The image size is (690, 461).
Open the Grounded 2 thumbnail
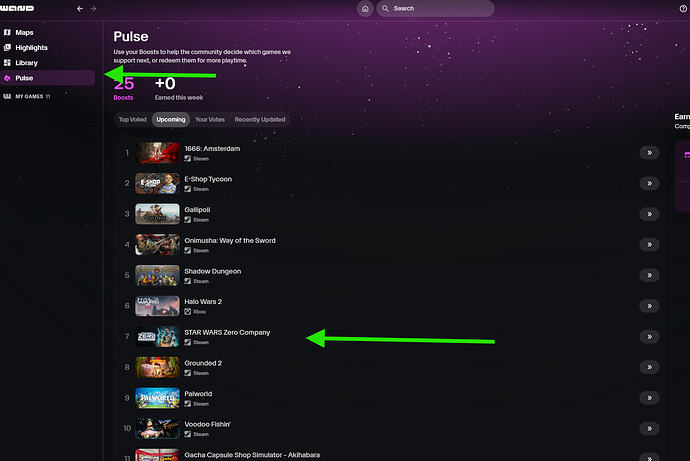158,367
